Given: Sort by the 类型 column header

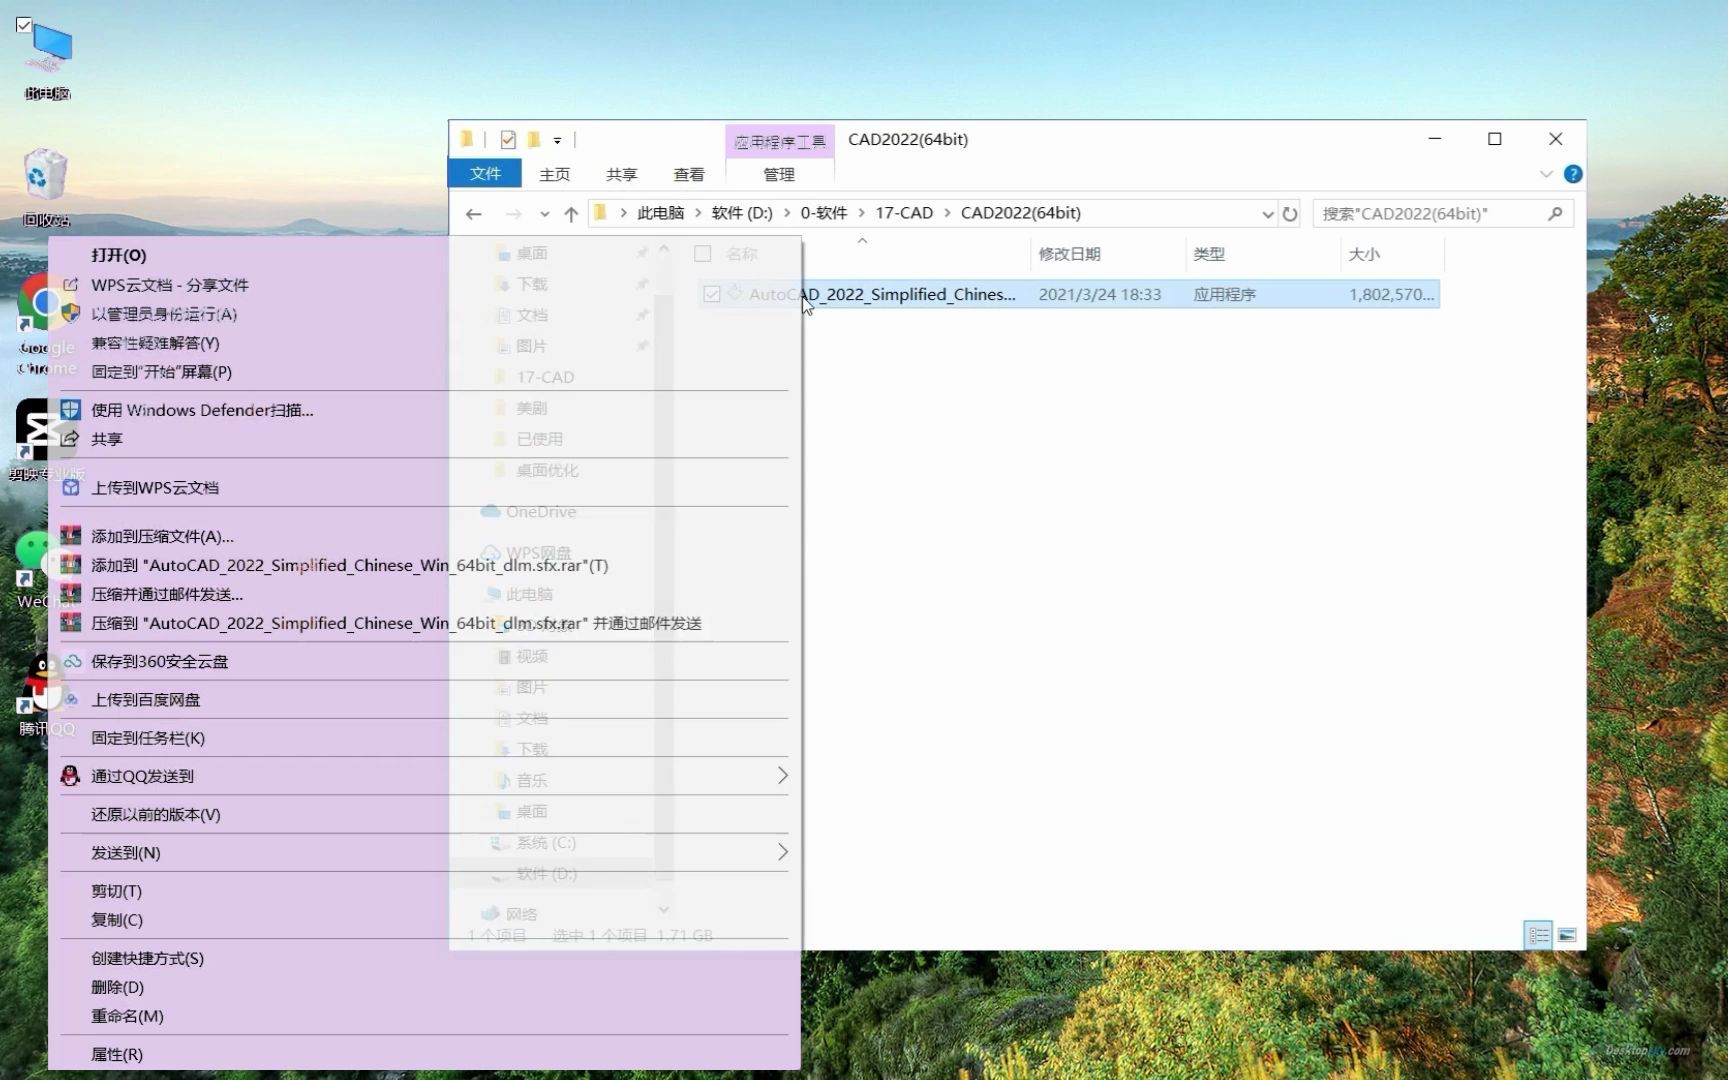Looking at the screenshot, I should pyautogui.click(x=1263, y=254).
